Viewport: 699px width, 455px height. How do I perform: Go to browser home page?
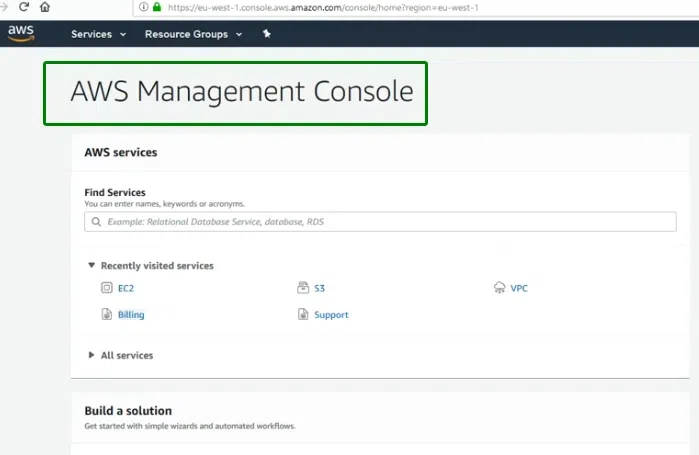[45, 6]
